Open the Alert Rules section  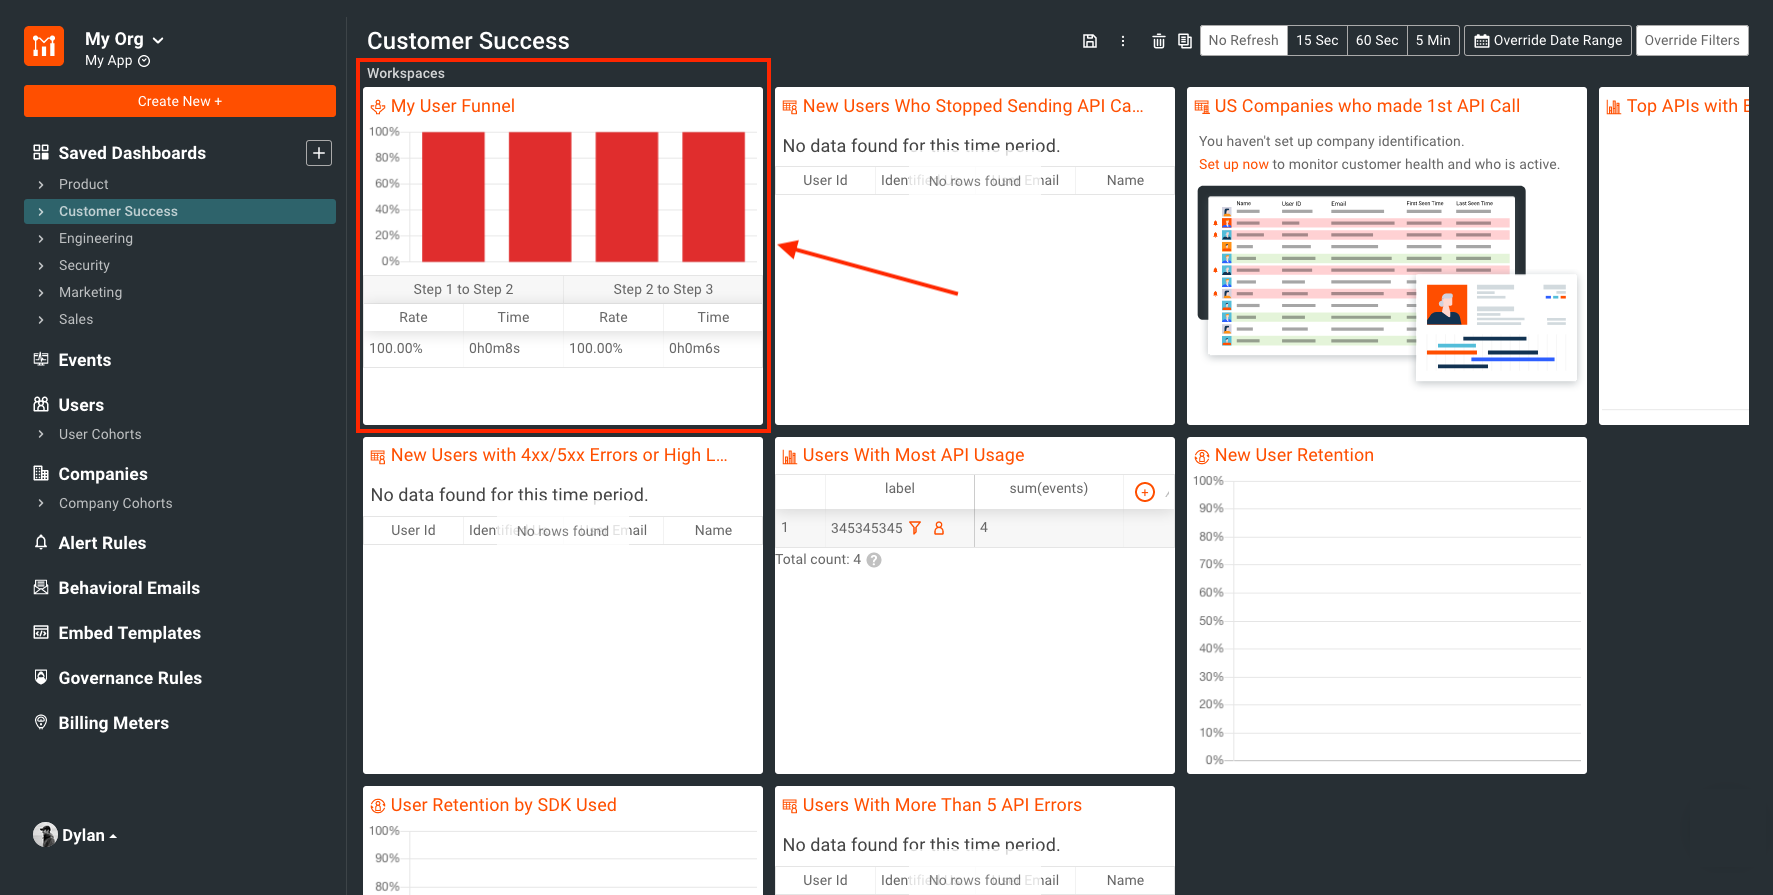(102, 543)
